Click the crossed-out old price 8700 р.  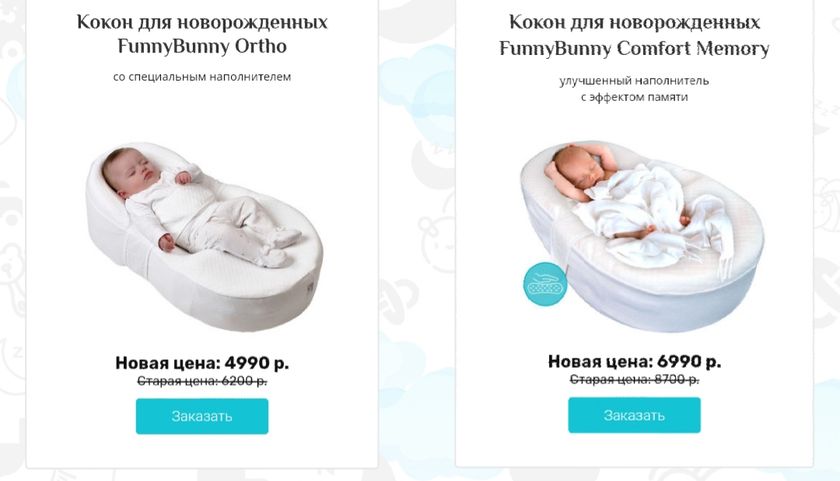[634, 379]
